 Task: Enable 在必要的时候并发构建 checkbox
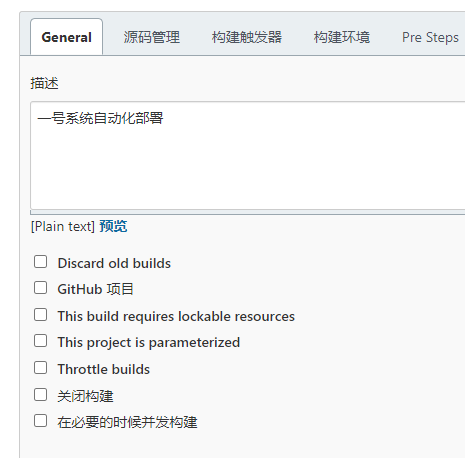40,421
